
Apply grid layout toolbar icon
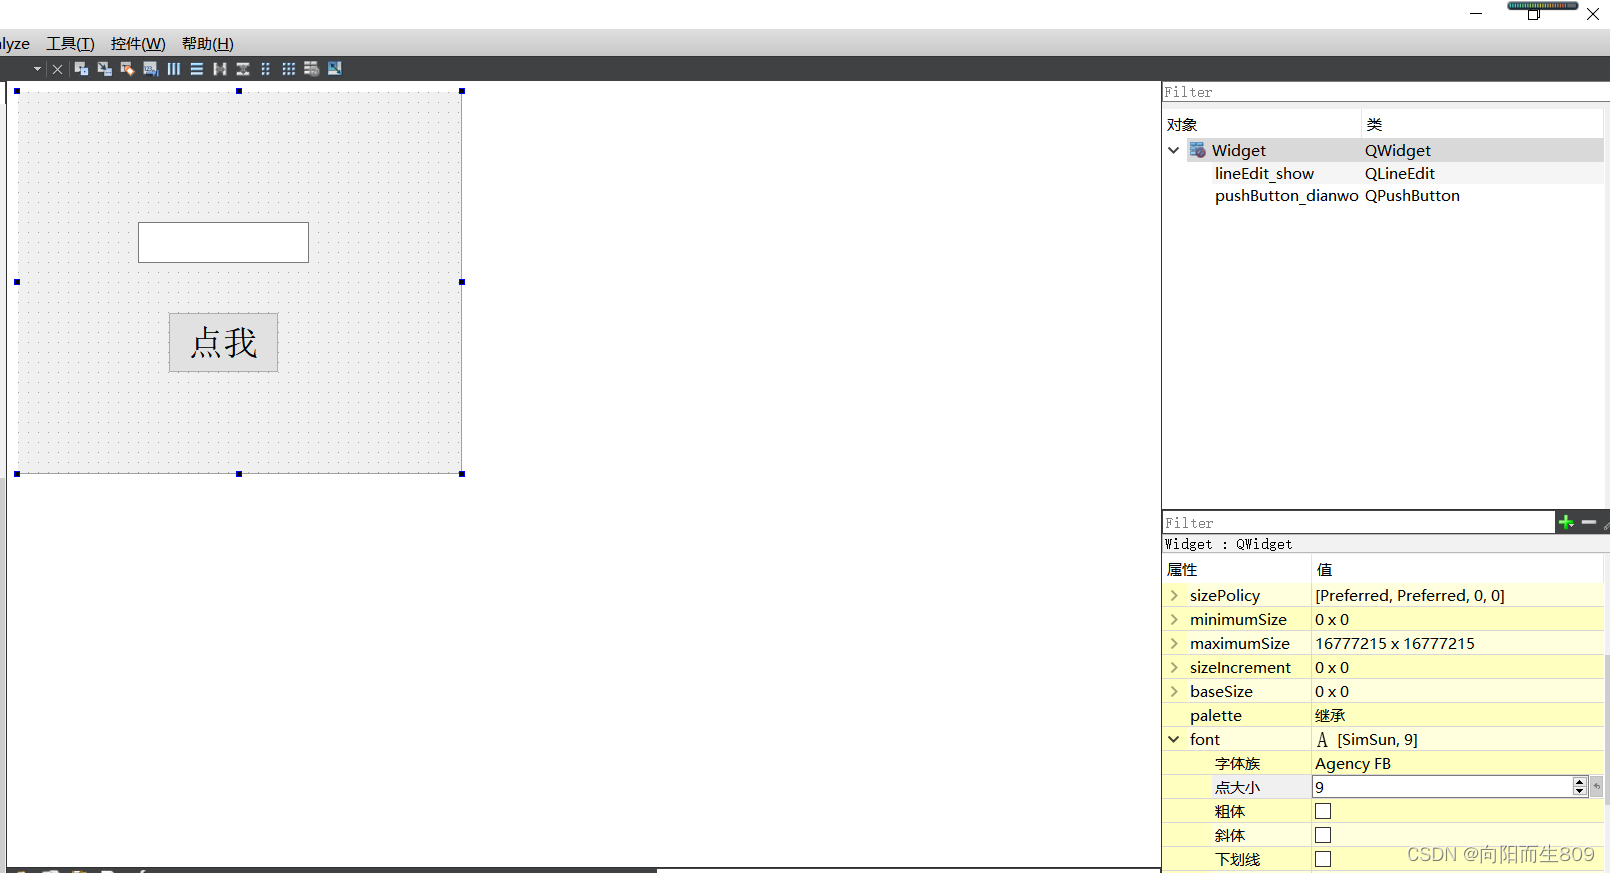[289, 69]
